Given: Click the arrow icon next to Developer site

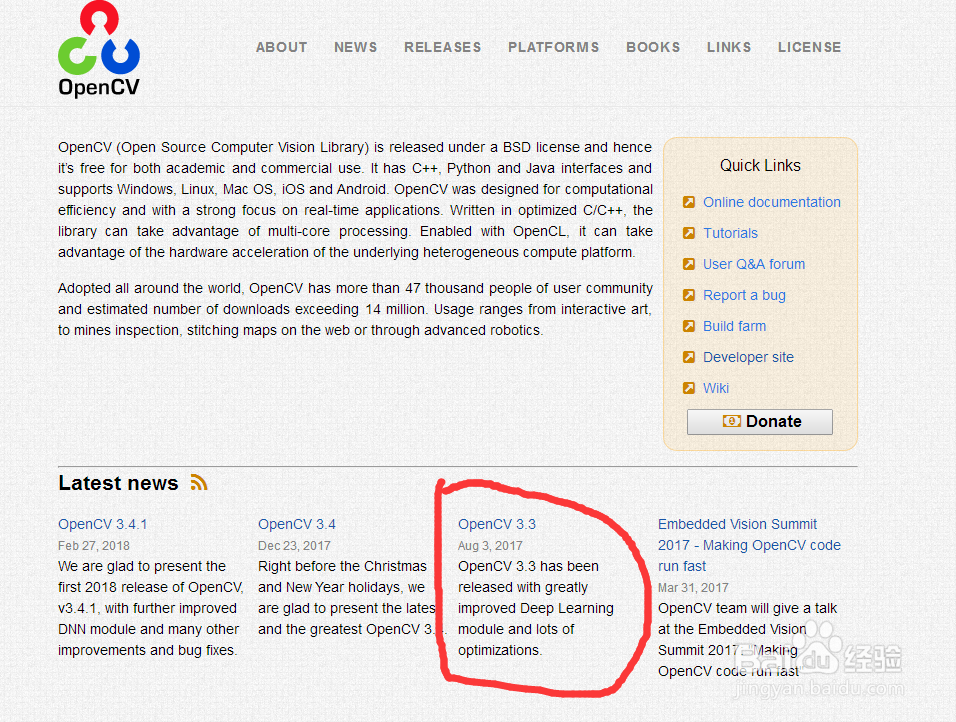Looking at the screenshot, I should click(x=689, y=357).
